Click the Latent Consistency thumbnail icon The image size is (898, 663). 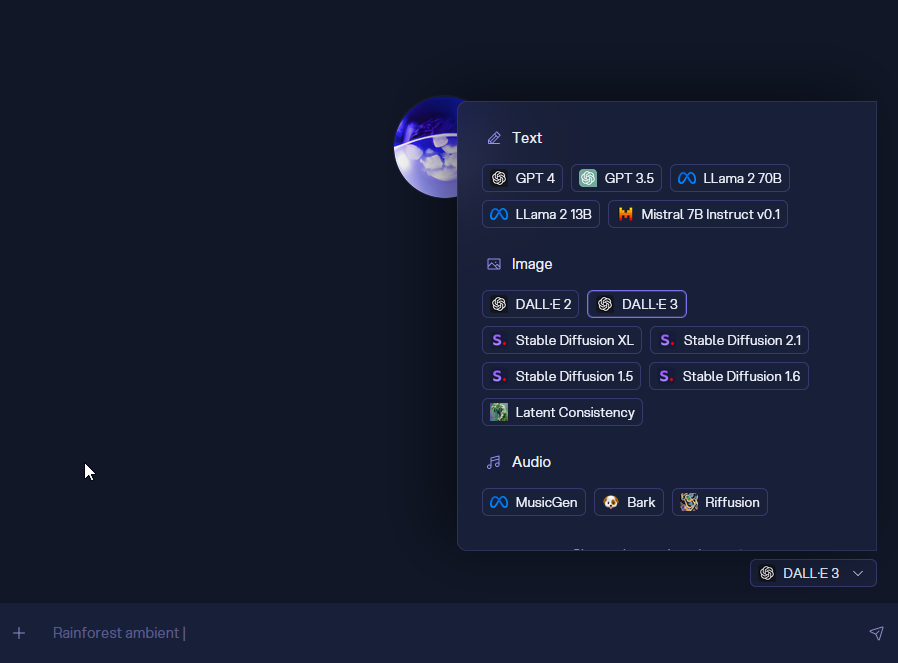pyautogui.click(x=499, y=412)
